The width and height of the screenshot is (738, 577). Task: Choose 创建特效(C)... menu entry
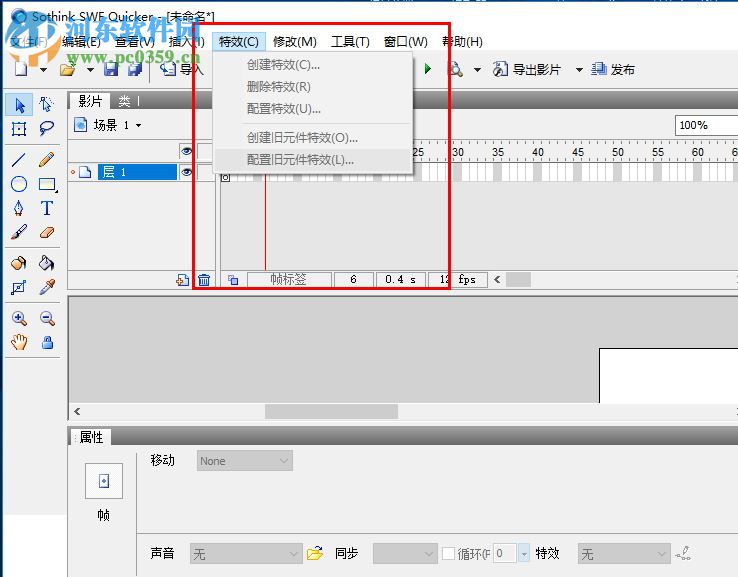click(313, 65)
